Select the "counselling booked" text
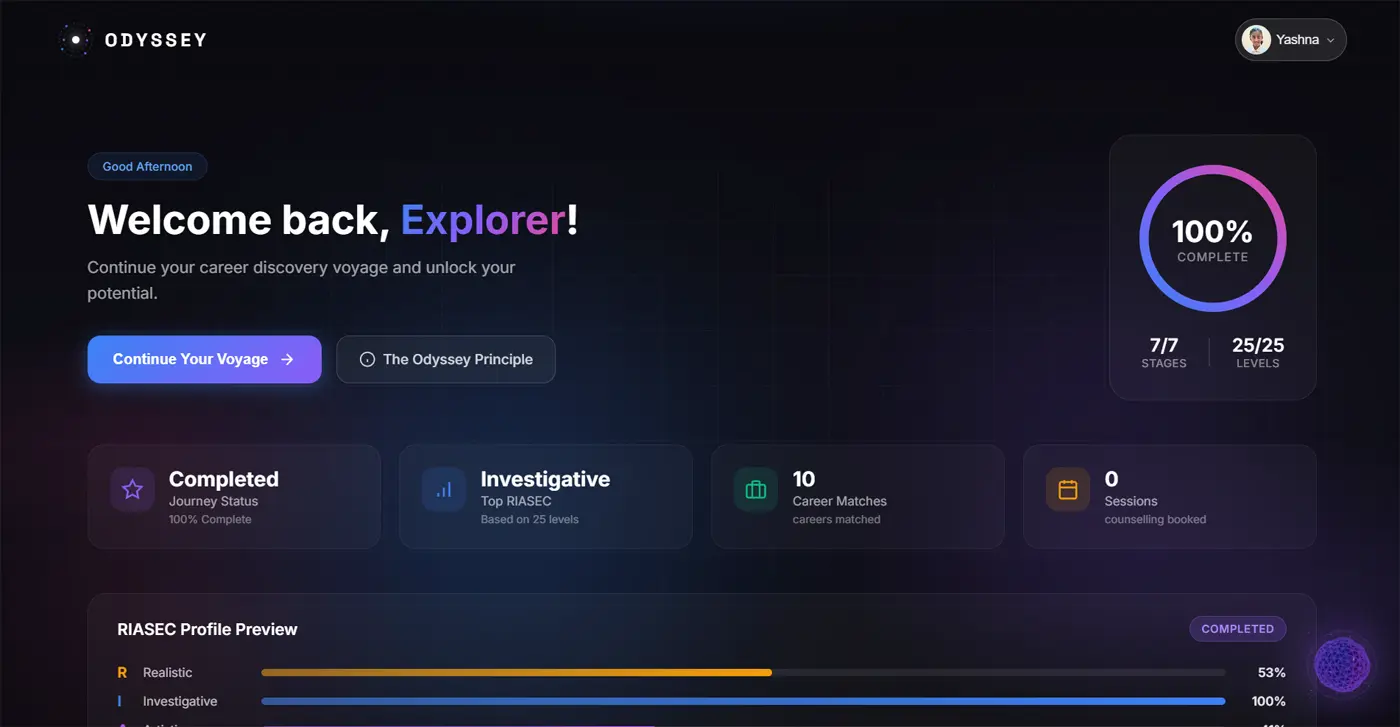Image resolution: width=1400 pixels, height=727 pixels. (1155, 520)
